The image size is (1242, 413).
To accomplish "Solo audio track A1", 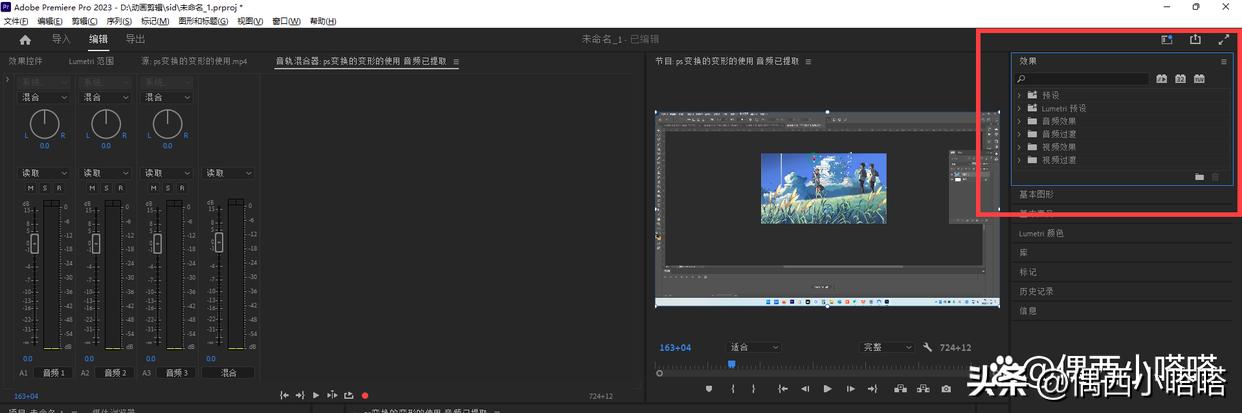I will 45,188.
